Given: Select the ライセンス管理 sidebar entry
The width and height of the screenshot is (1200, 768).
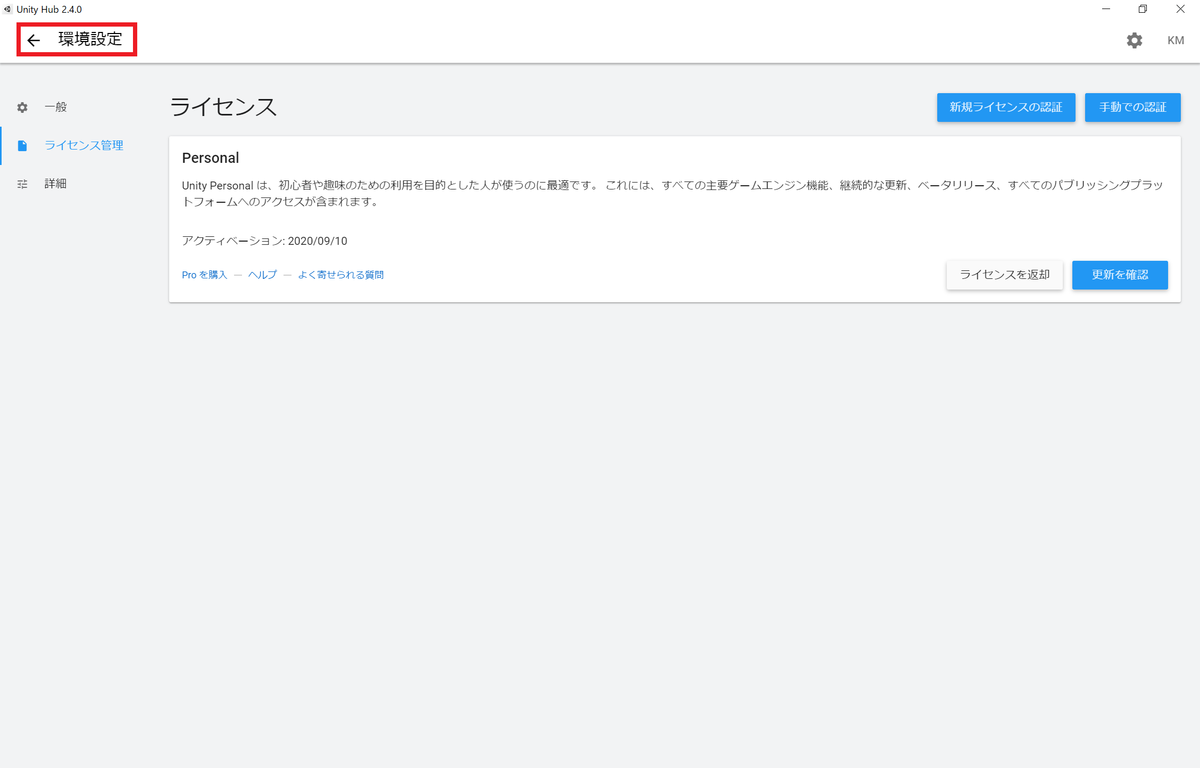Looking at the screenshot, I should 83,145.
